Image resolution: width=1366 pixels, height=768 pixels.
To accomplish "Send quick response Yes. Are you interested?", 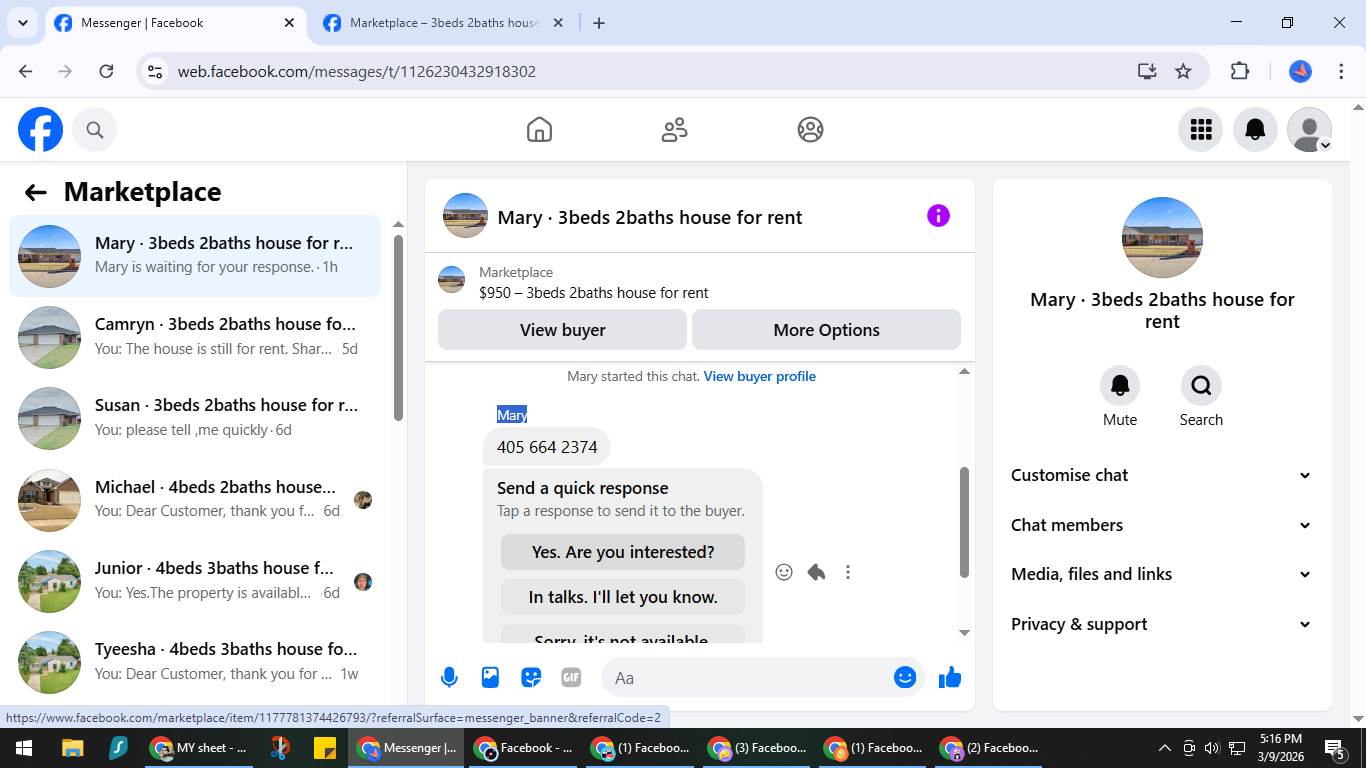I will pos(623,552).
